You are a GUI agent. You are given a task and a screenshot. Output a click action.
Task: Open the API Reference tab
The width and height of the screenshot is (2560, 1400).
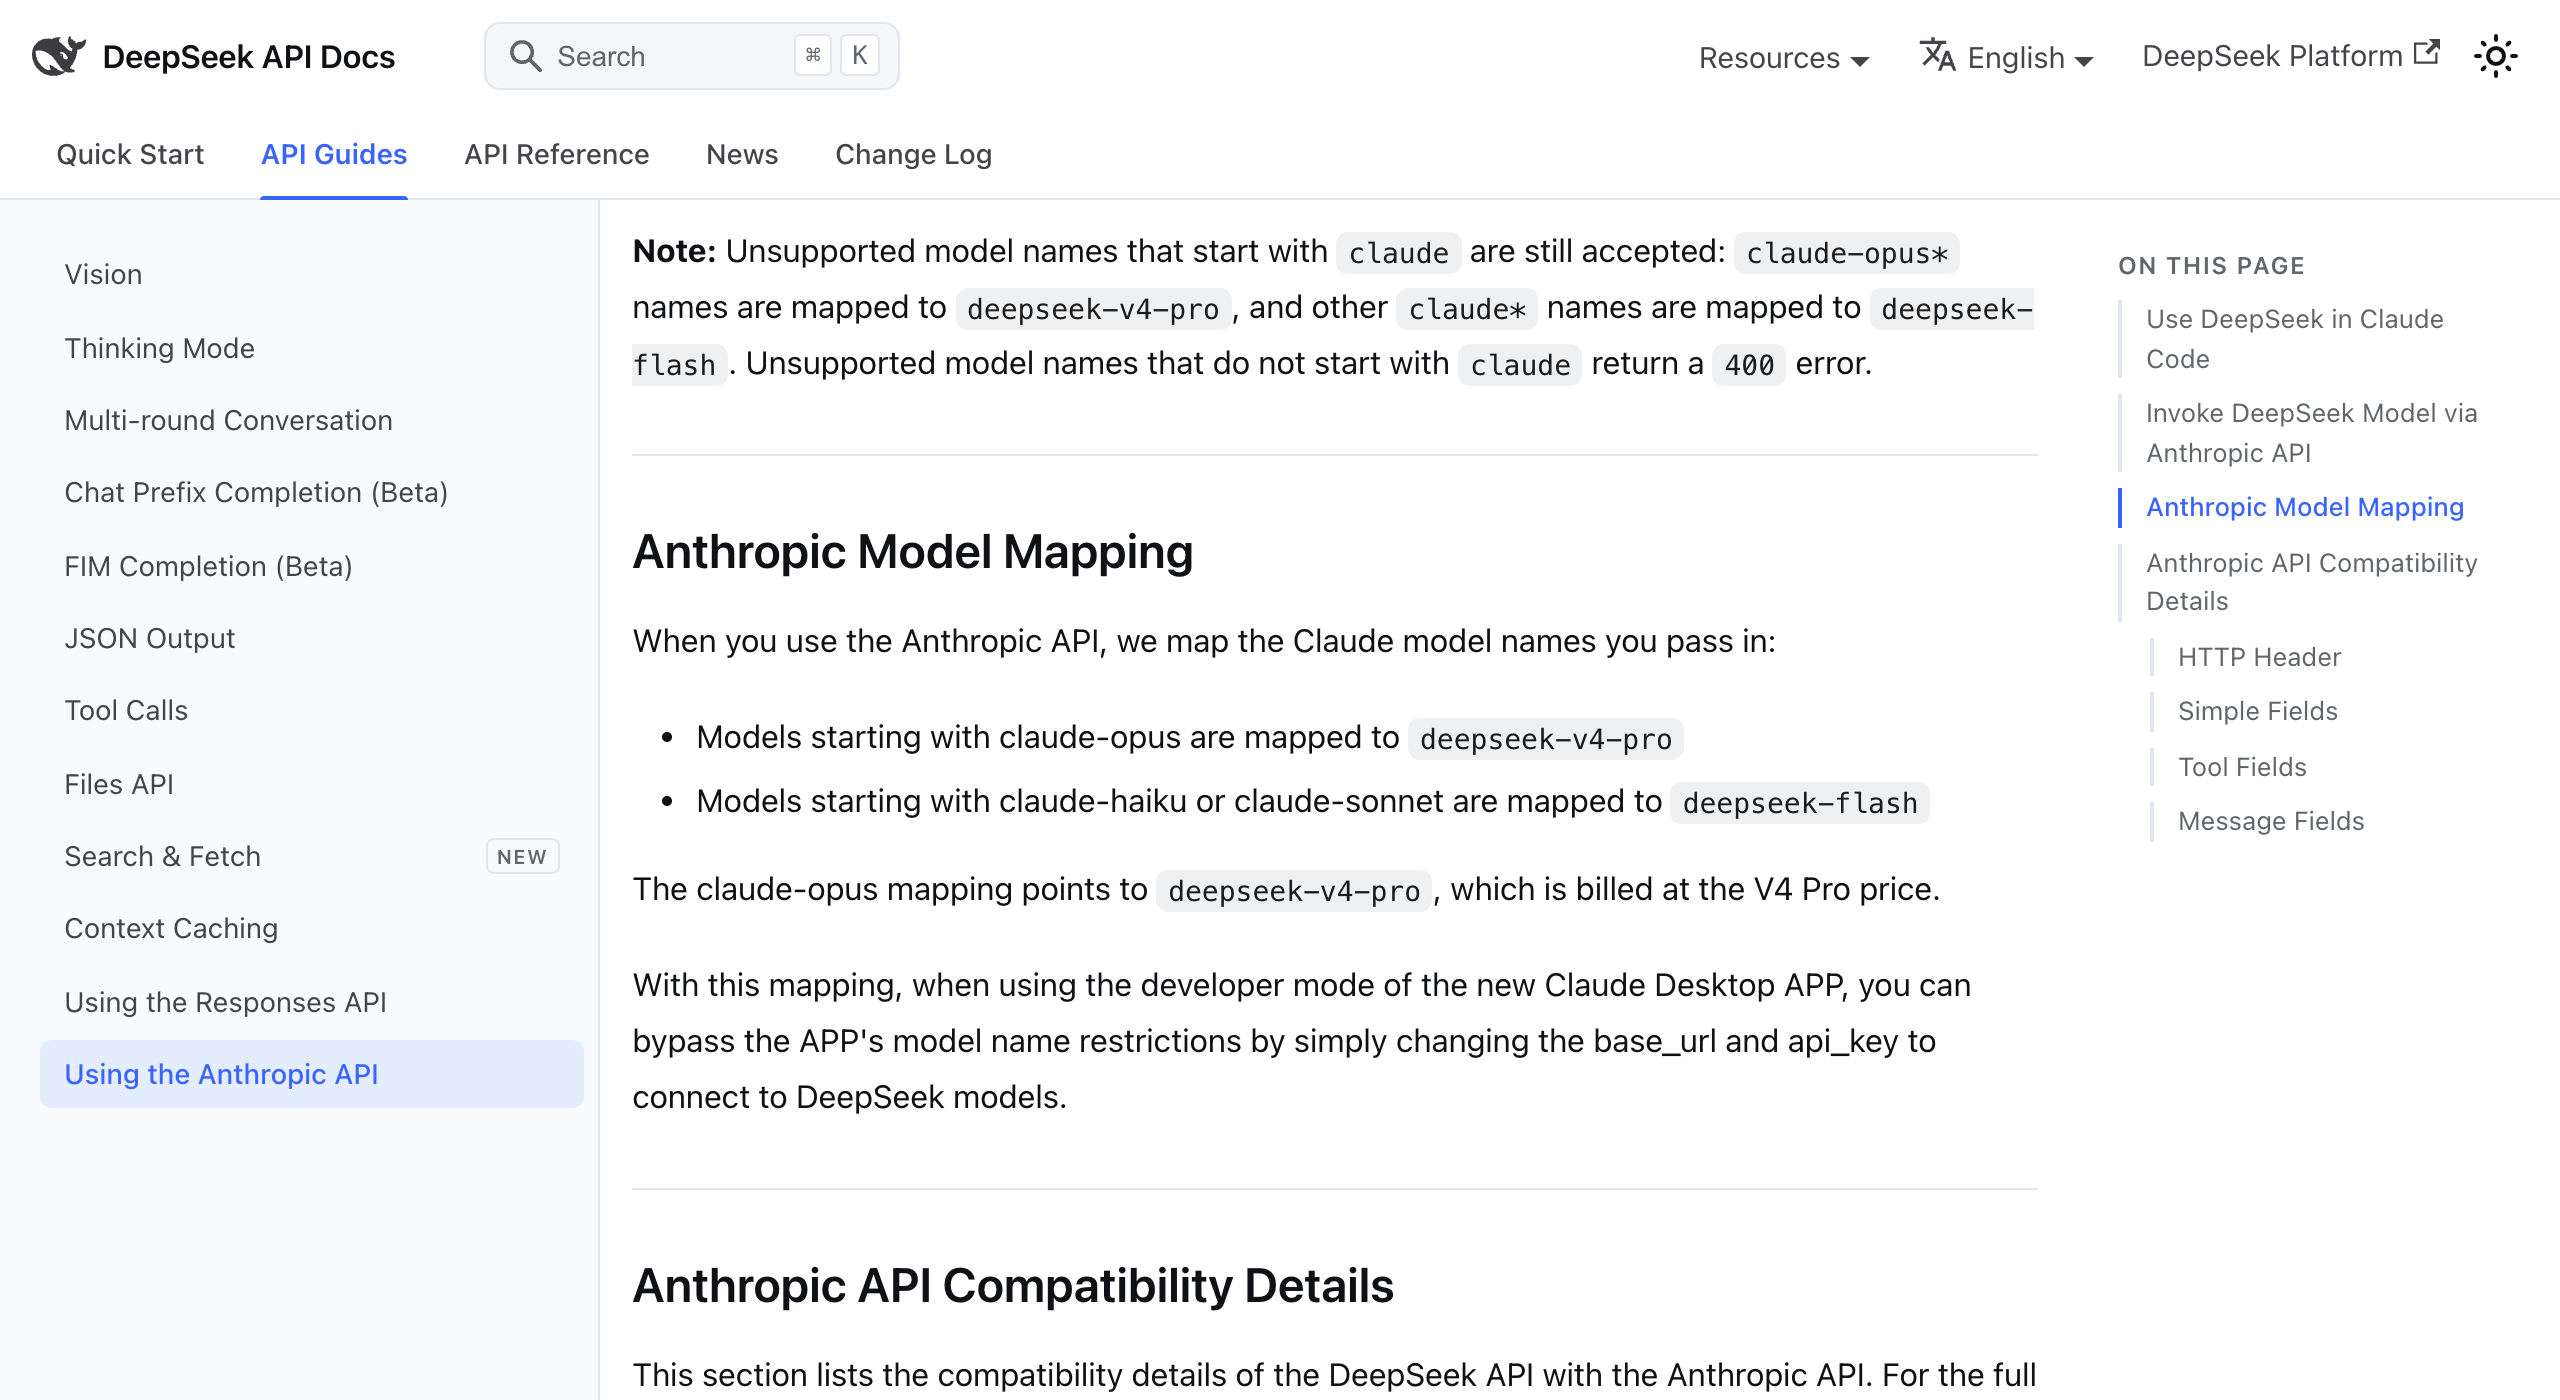point(557,154)
